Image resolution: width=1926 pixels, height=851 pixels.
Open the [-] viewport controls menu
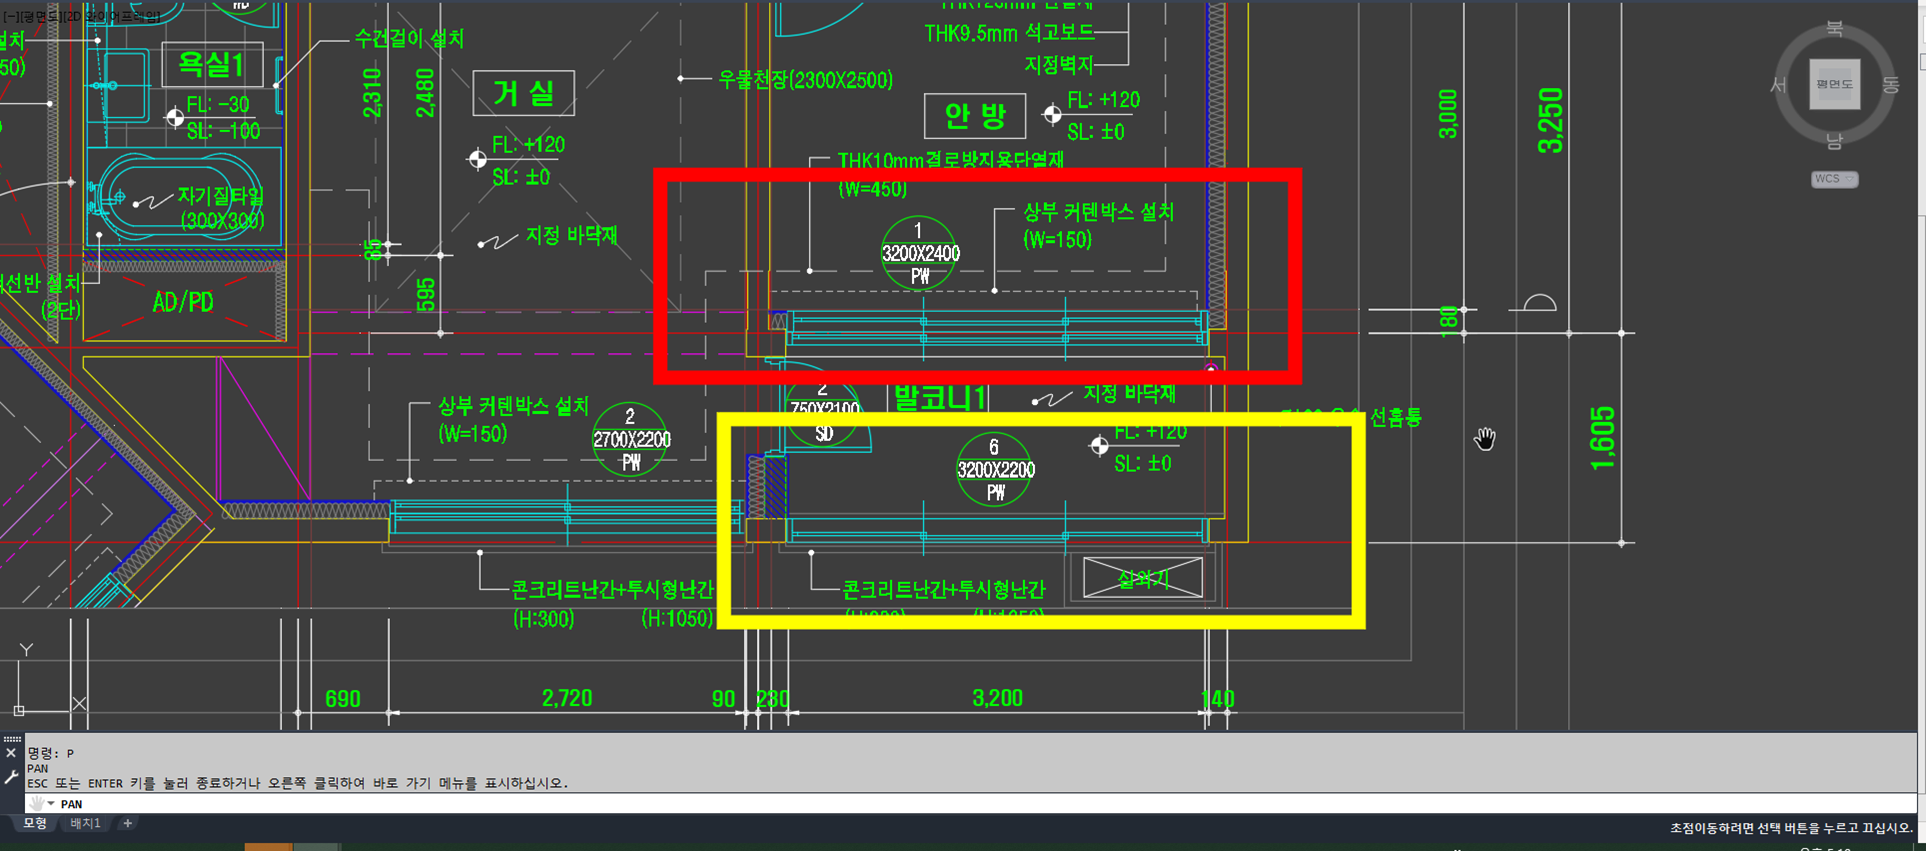point(9,17)
